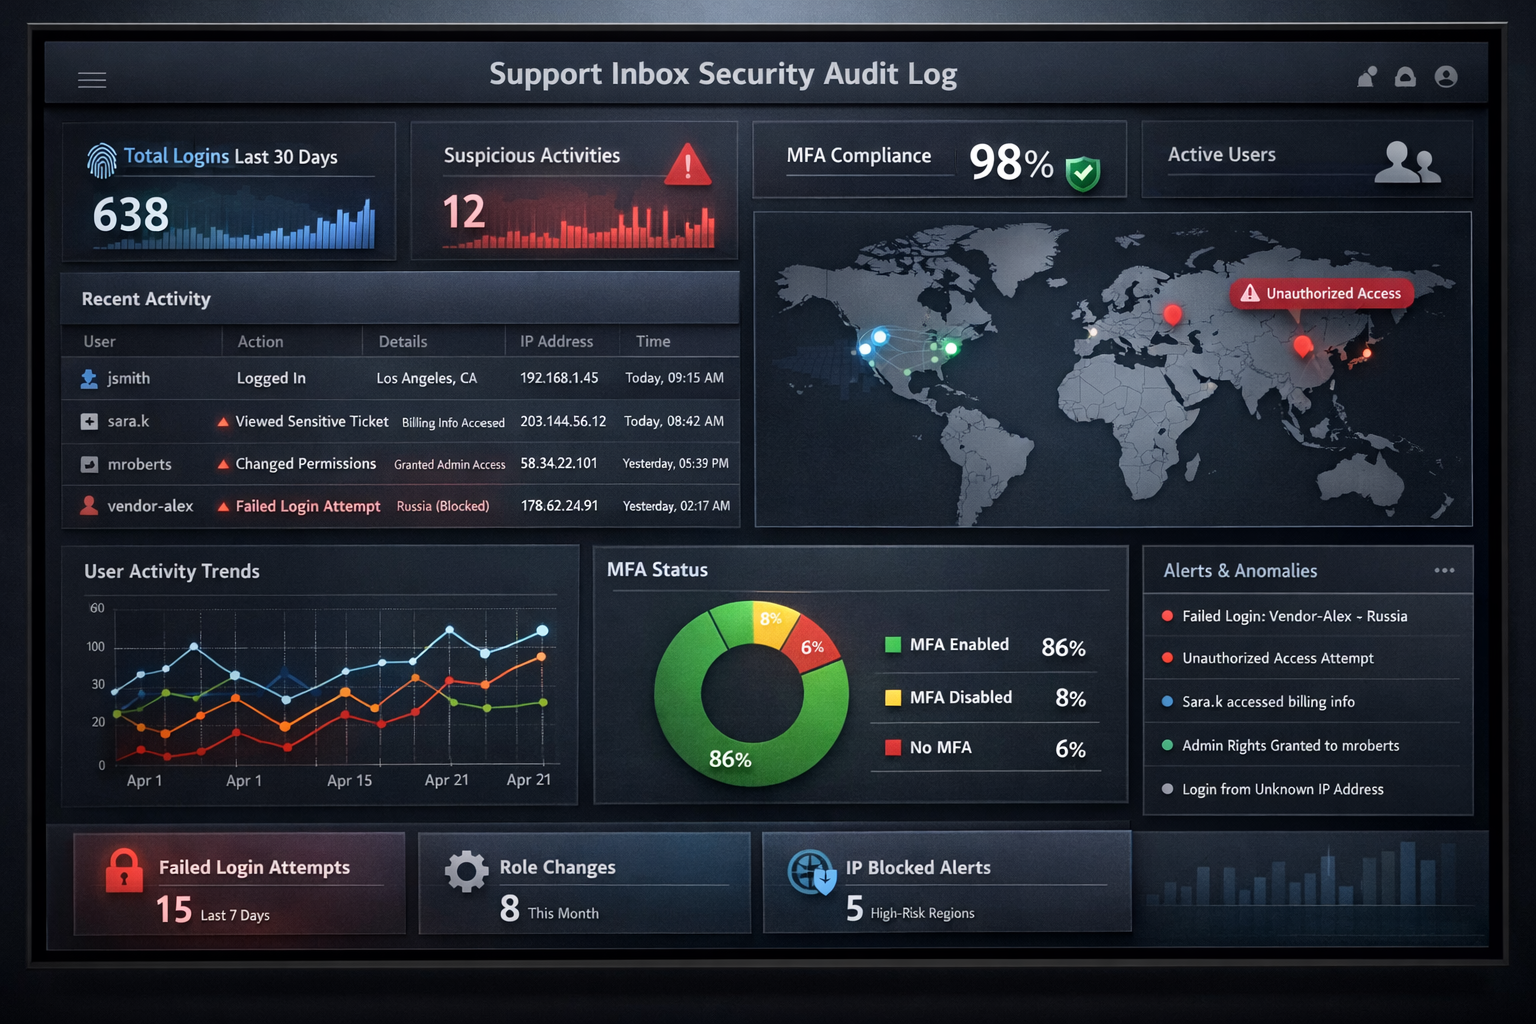Viewport: 1536px width, 1024px height.
Task: Click the alert triangle beside Changed Permissions
Action: point(222,463)
